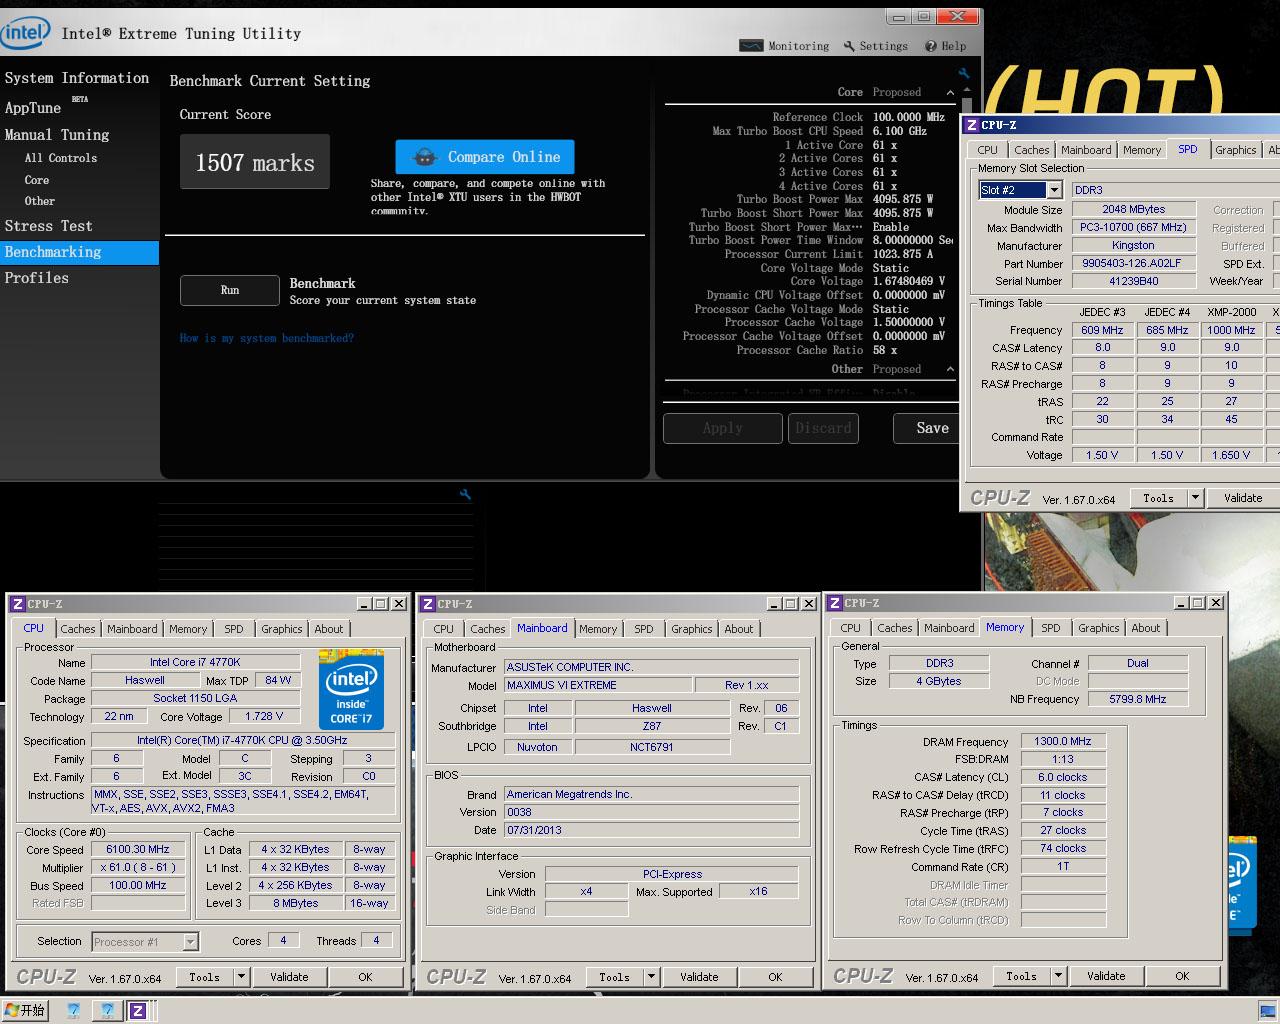Click the NB Frequency value 5799.8 MHz
Viewport: 1280px width, 1024px height.
pyautogui.click(x=1137, y=699)
